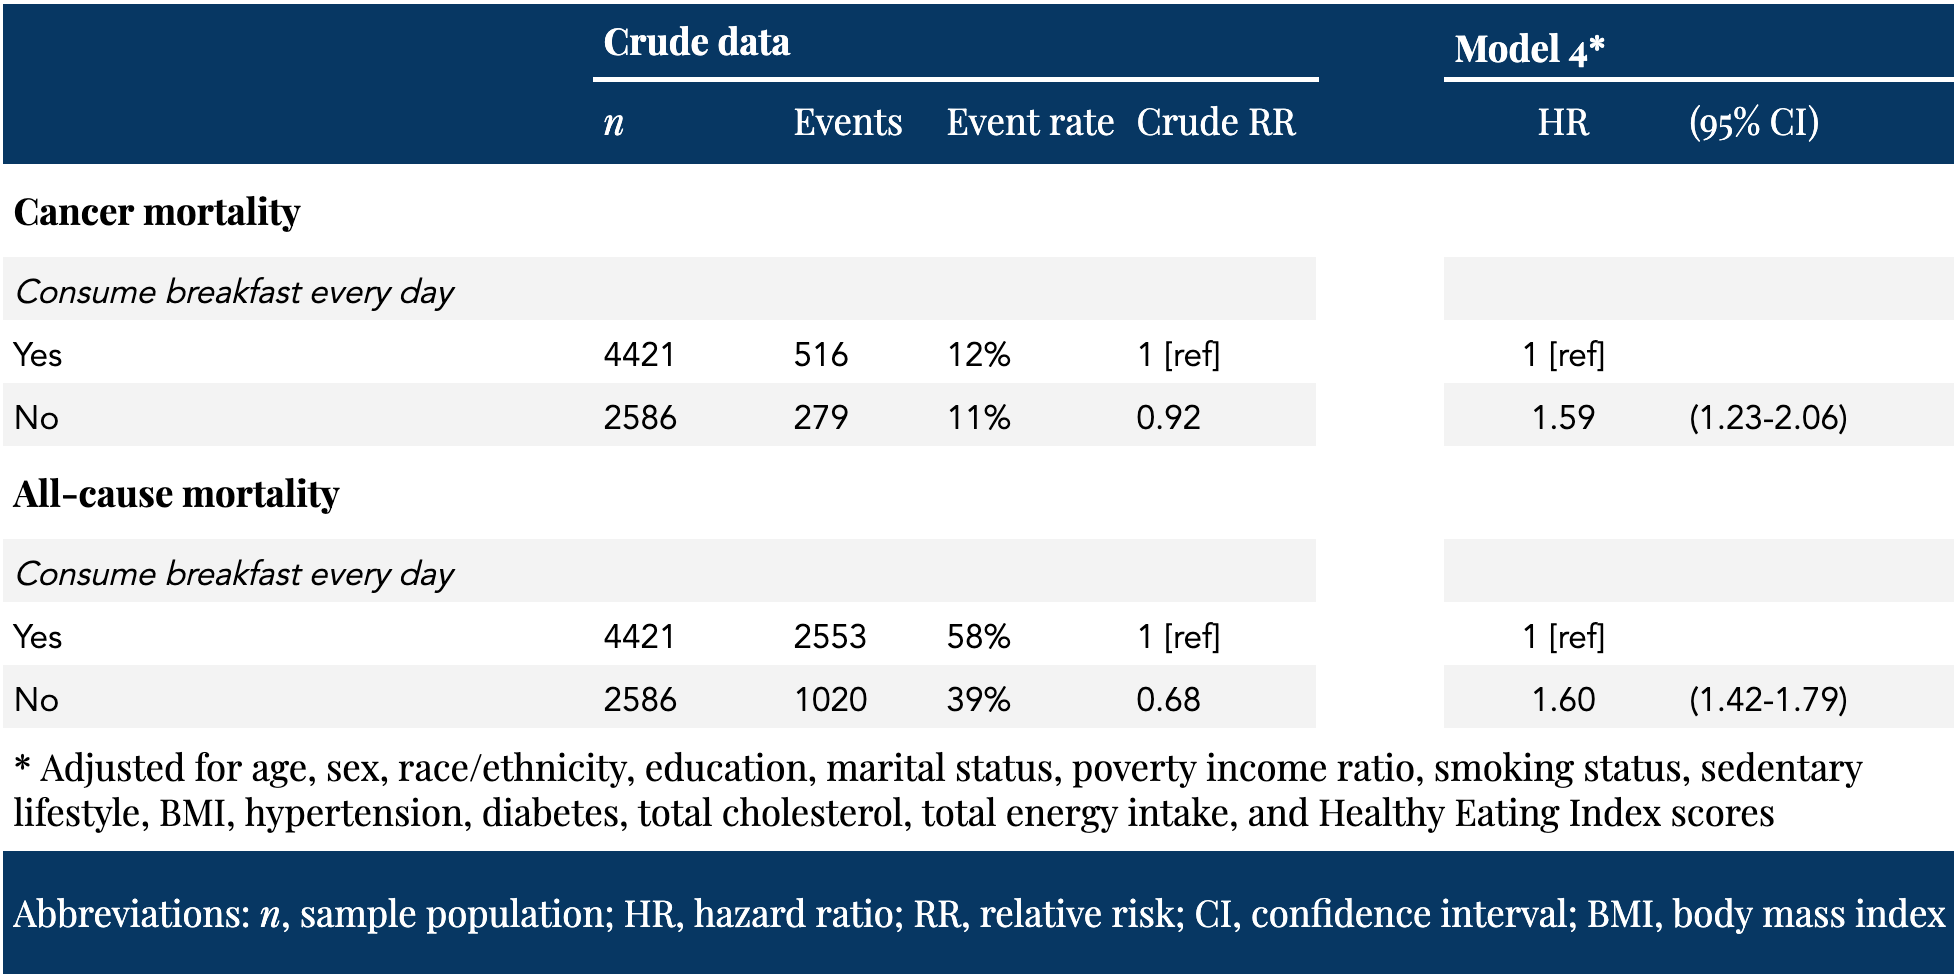The image size is (1959, 978).
Task: Select the 279 events cell
Action: [x=820, y=417]
